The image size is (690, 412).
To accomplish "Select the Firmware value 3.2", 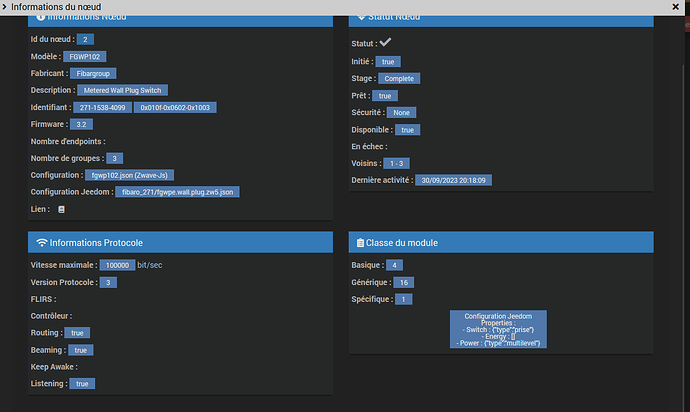I will tap(81, 124).
